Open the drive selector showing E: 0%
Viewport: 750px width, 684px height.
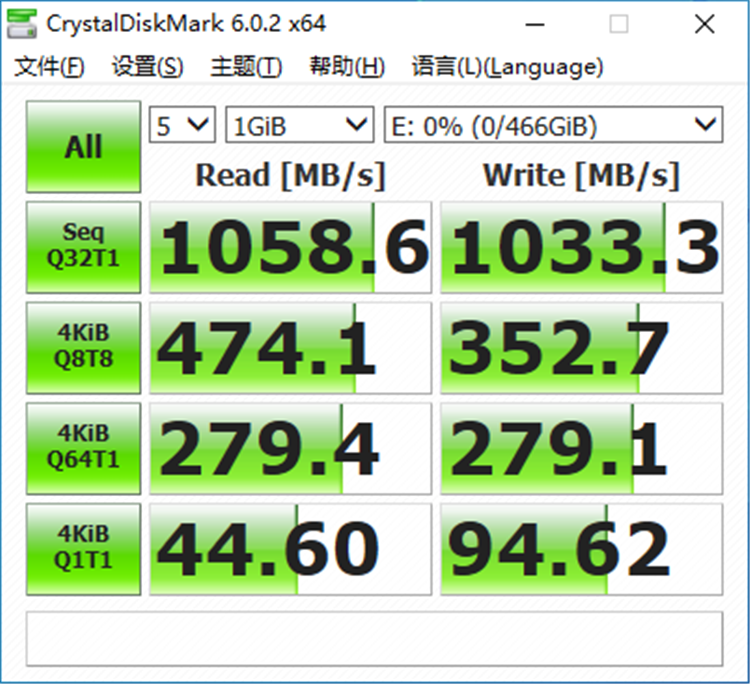point(553,126)
